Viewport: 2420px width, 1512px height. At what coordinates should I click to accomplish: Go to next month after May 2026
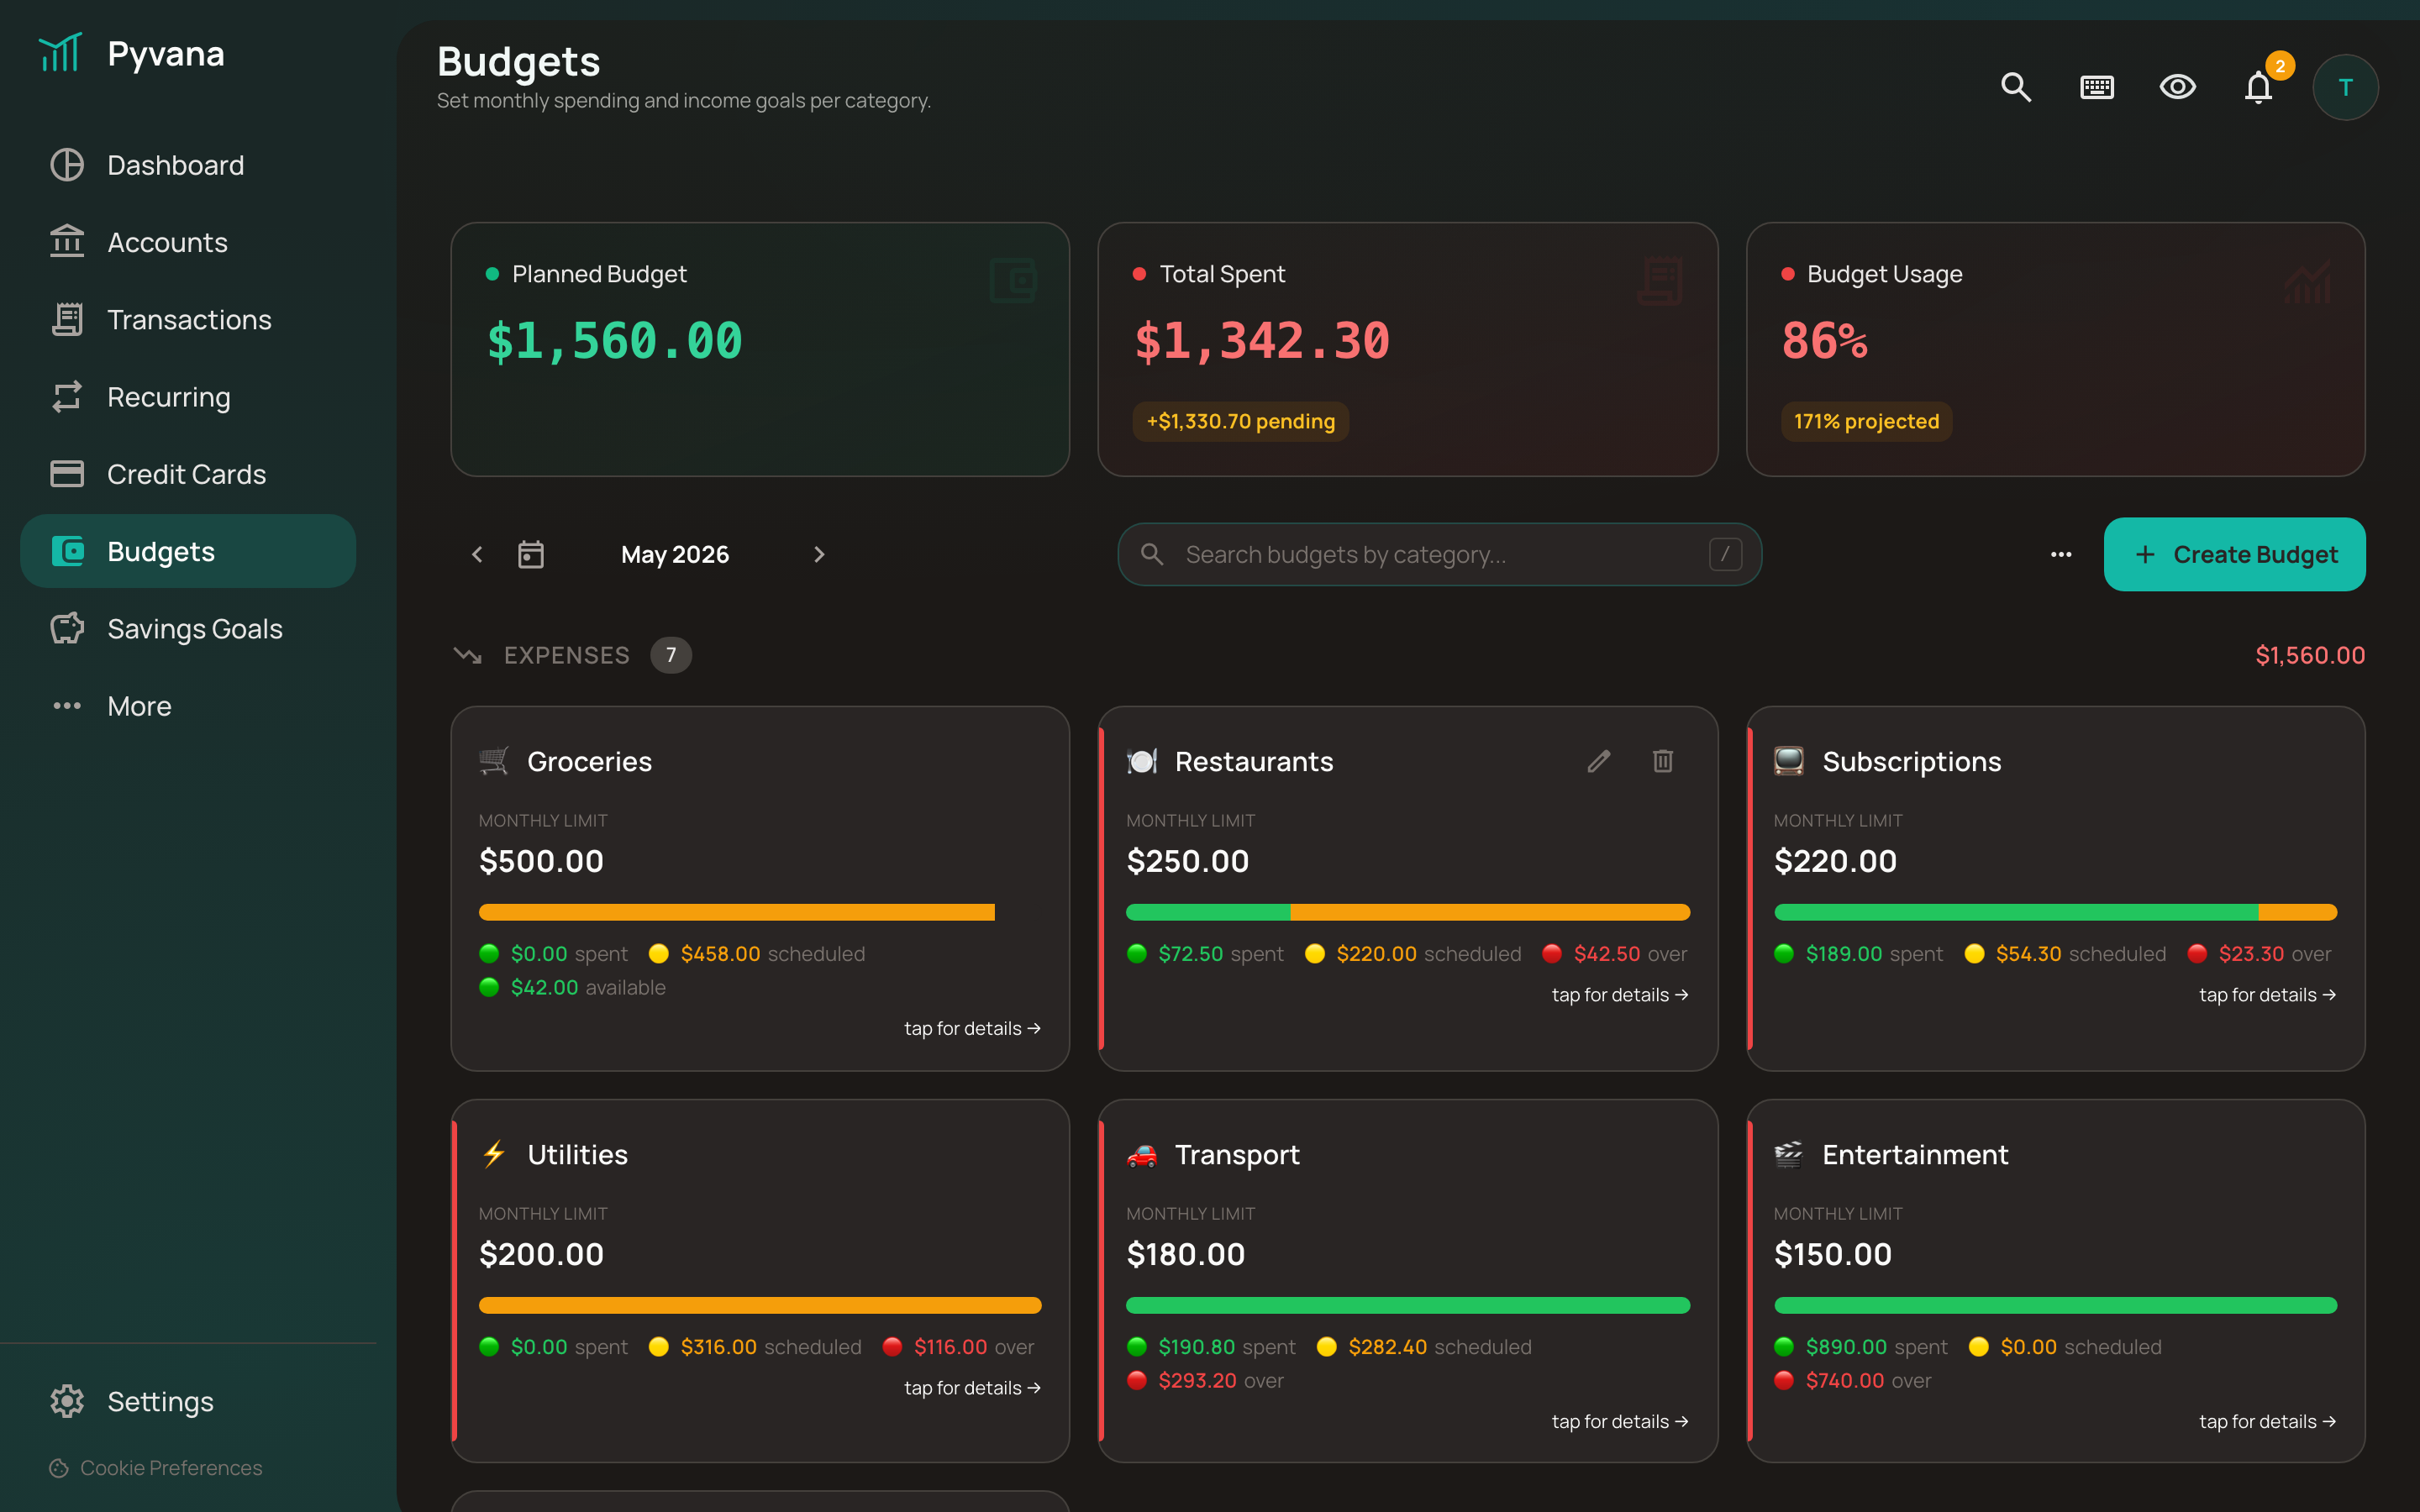(x=818, y=554)
